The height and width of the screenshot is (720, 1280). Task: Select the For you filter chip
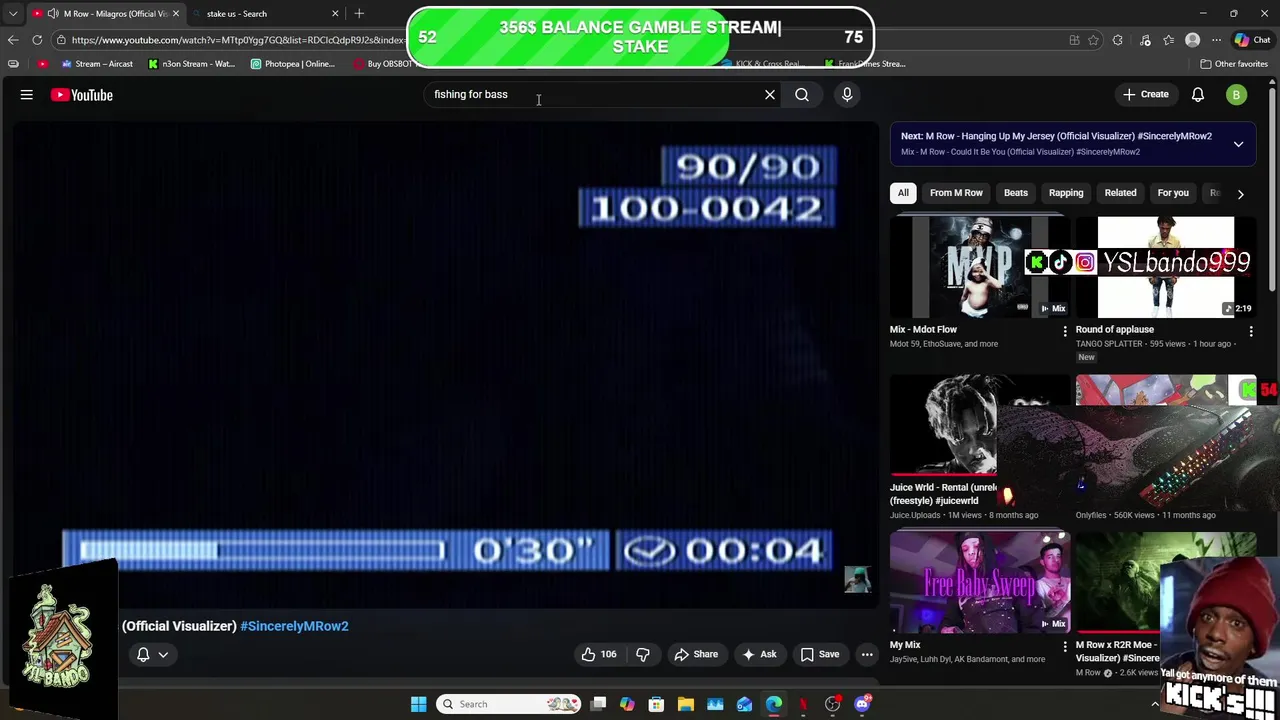coord(1173,193)
